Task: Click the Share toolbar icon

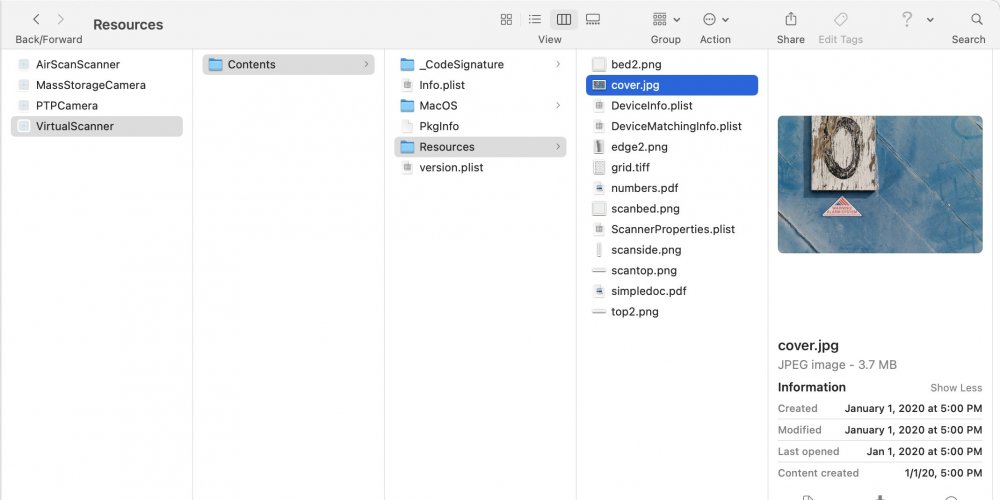Action: click(791, 19)
